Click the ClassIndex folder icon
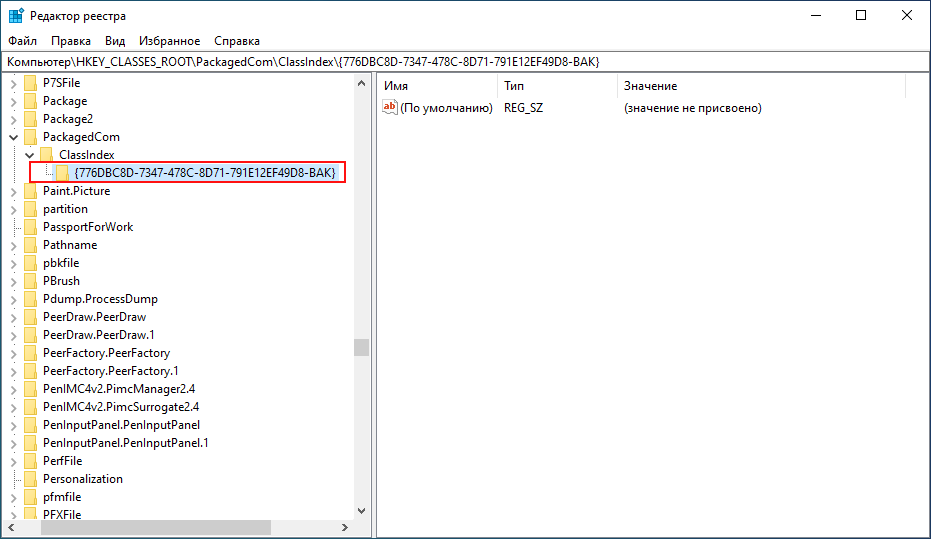931x539 pixels. 46,155
